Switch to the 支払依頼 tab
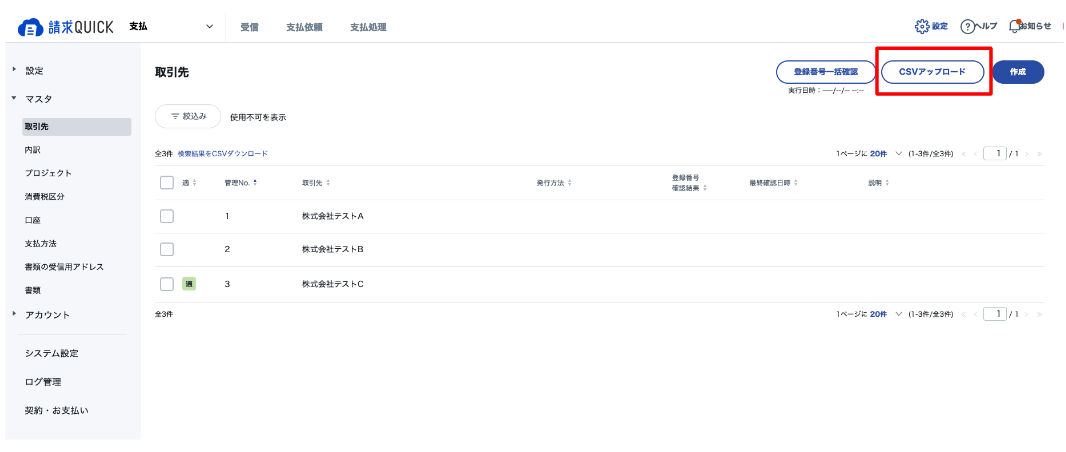Screen dimensions: 1066x452 pos(304,28)
